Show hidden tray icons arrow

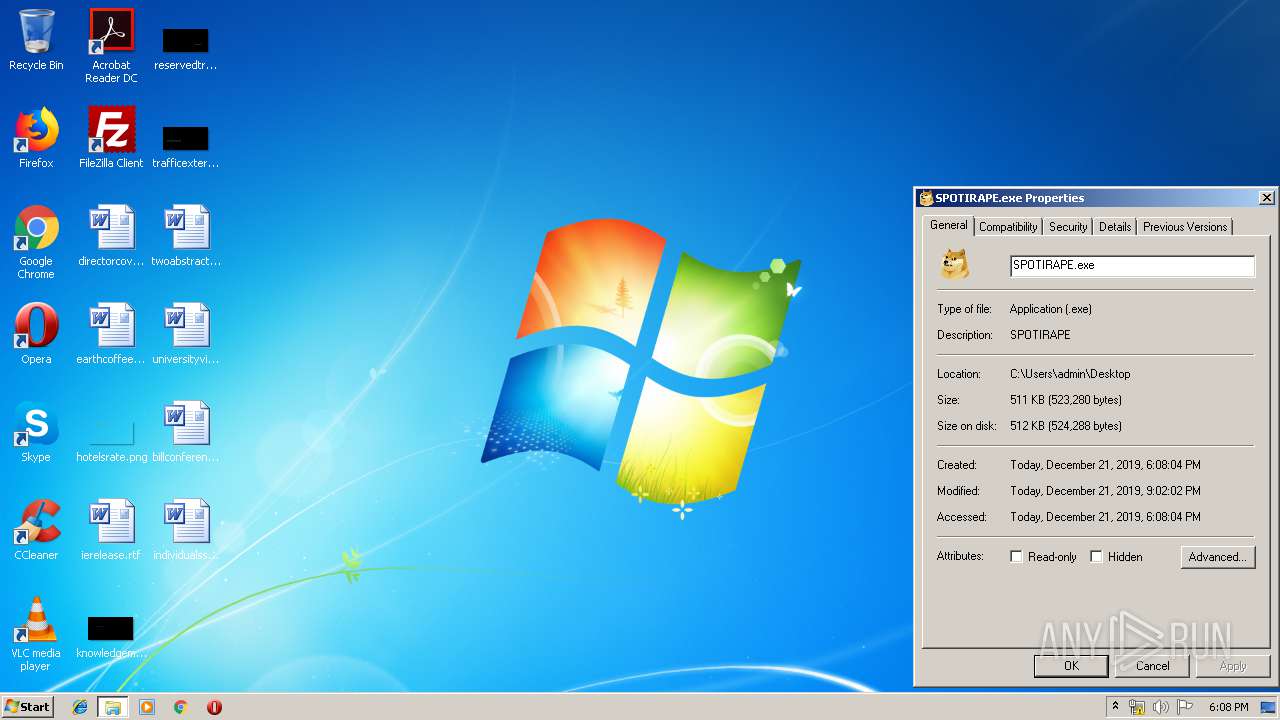pyautogui.click(x=1115, y=707)
